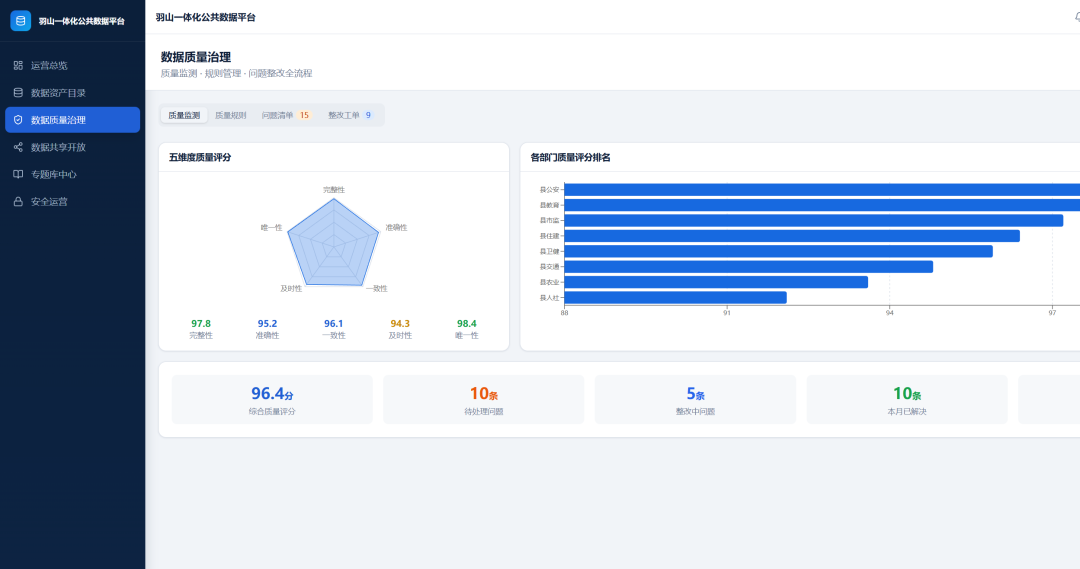Click the orange 15 badge on 问题清单
Image resolution: width=1080 pixels, height=569 pixels.
[x=304, y=115]
